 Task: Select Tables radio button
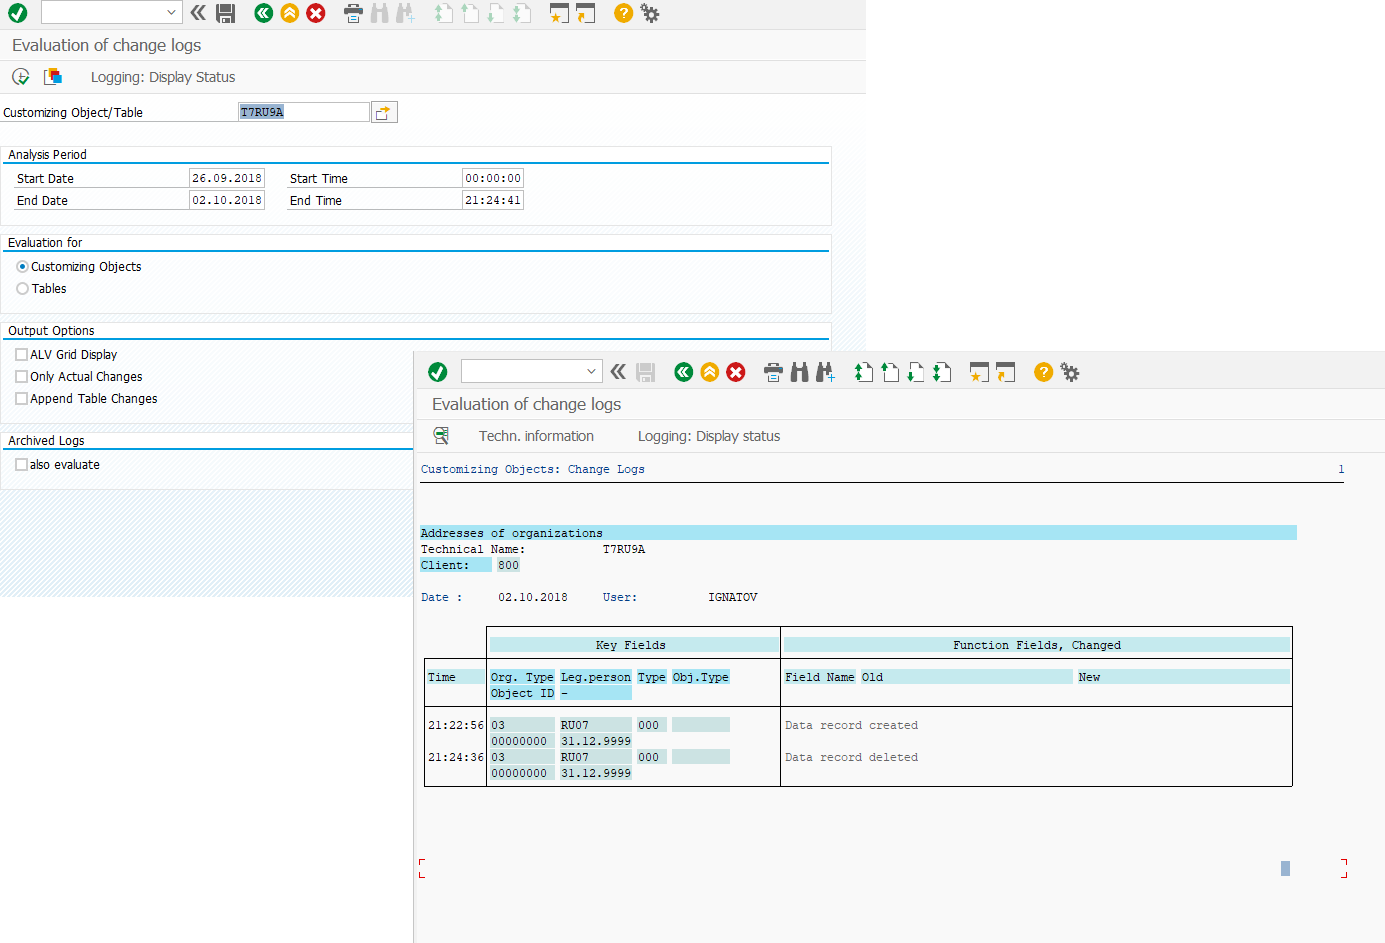22,289
